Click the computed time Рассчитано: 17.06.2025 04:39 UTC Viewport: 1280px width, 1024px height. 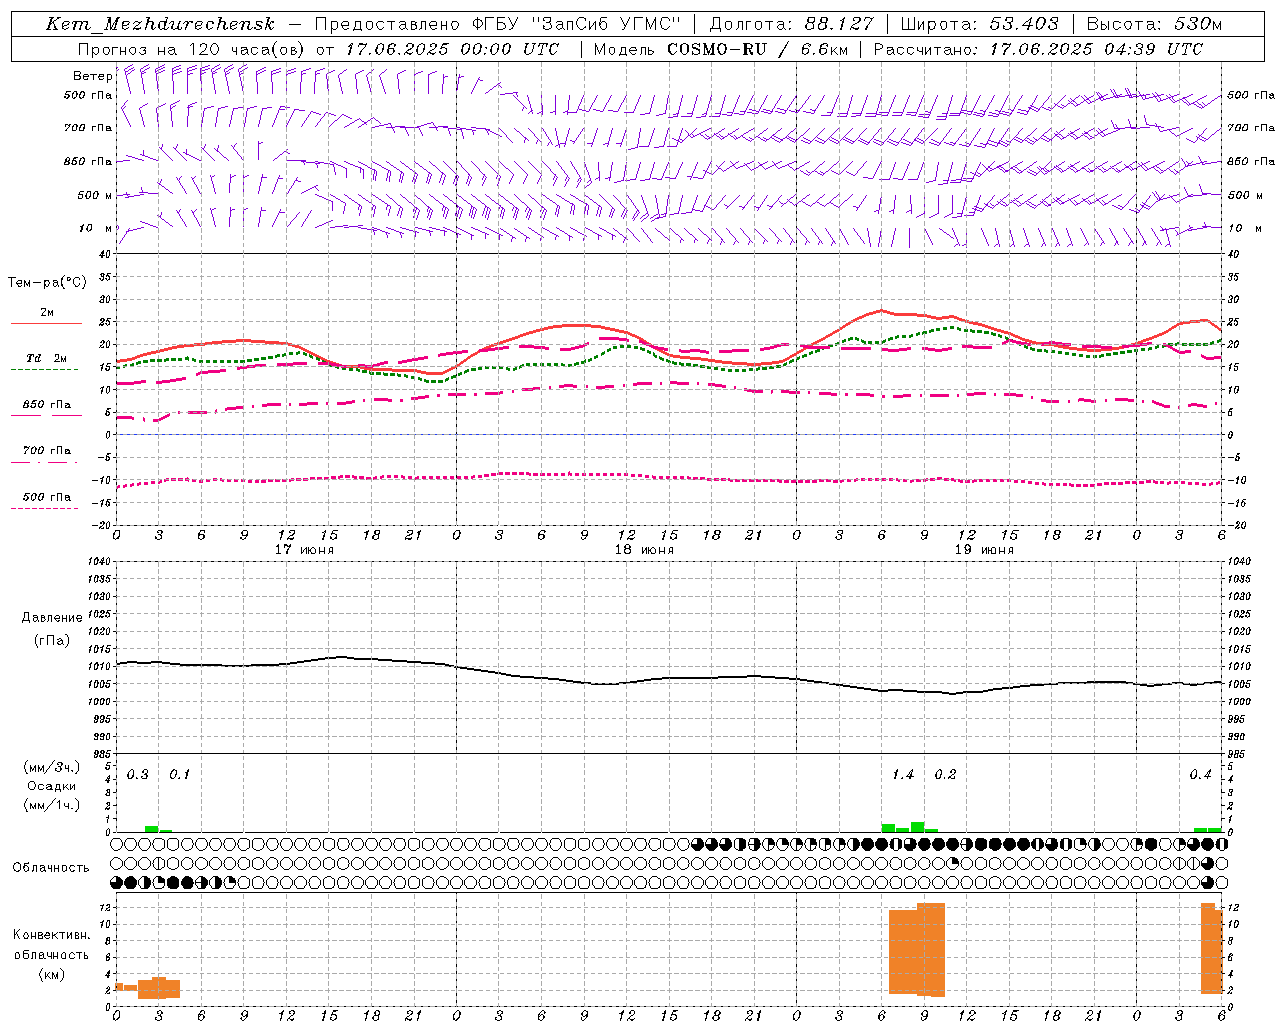point(1038,49)
